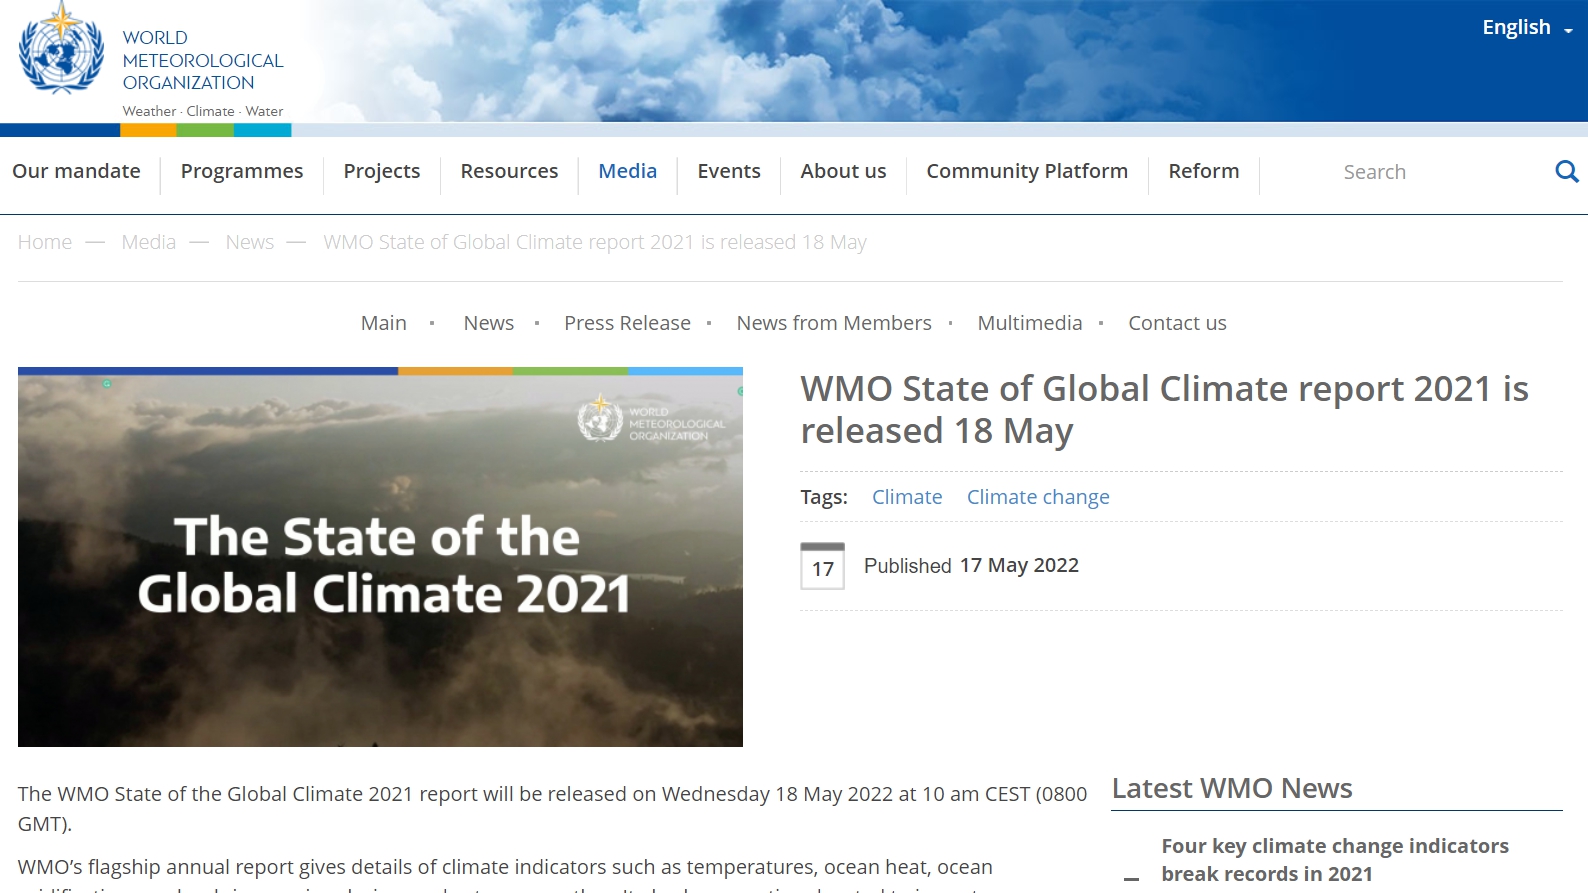Open Four key climate change indicators article
This screenshot has width=1588, height=893.
(x=1334, y=860)
